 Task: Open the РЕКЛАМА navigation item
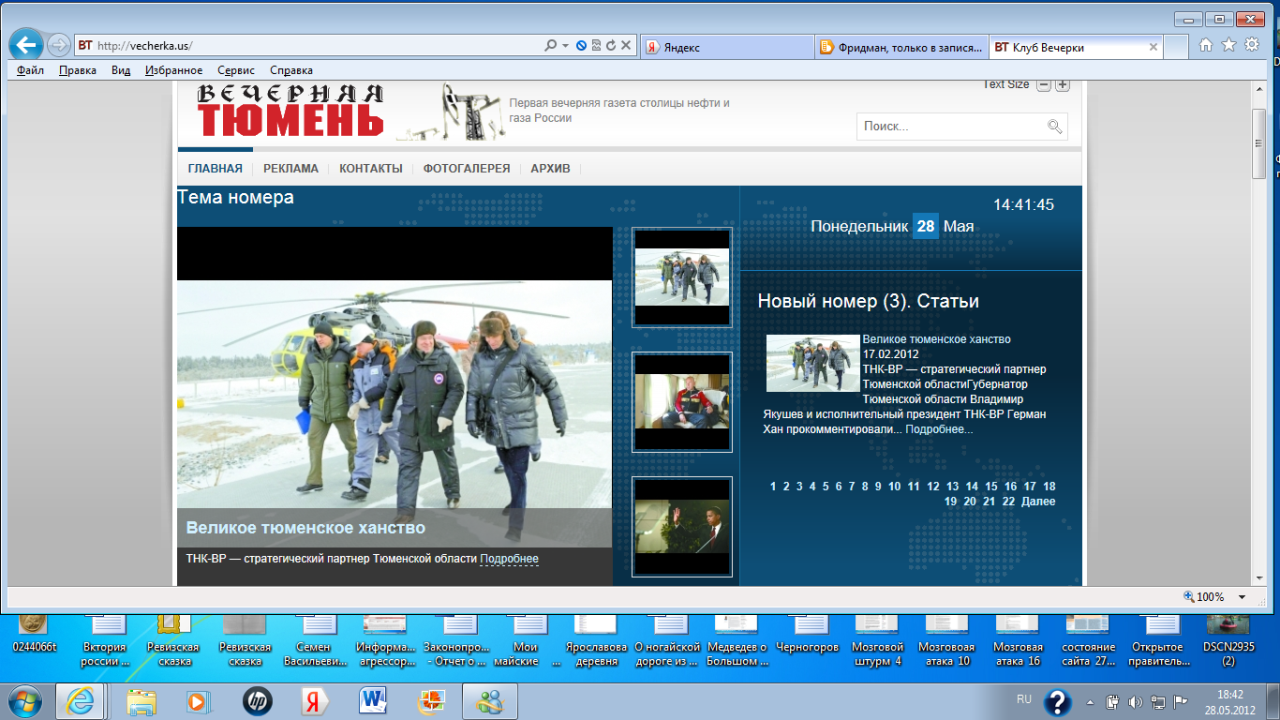tap(291, 169)
